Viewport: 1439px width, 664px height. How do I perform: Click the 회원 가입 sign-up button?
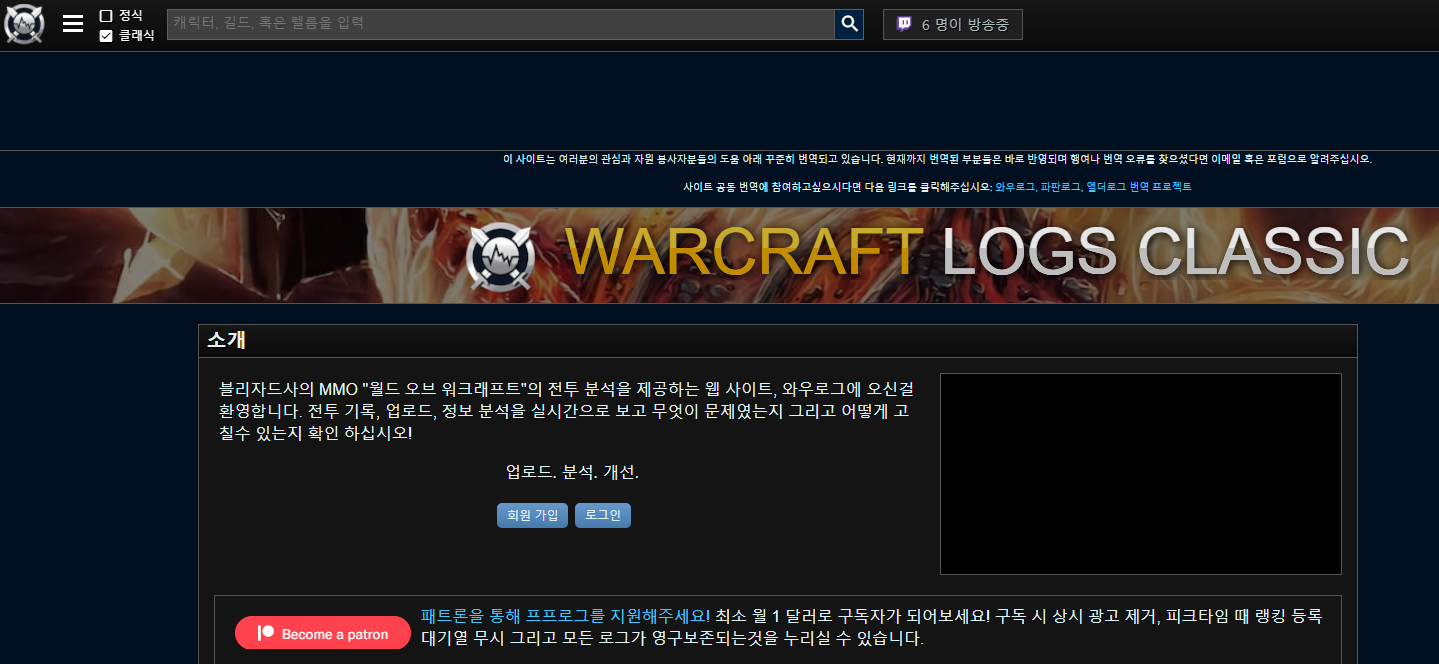[x=532, y=515]
